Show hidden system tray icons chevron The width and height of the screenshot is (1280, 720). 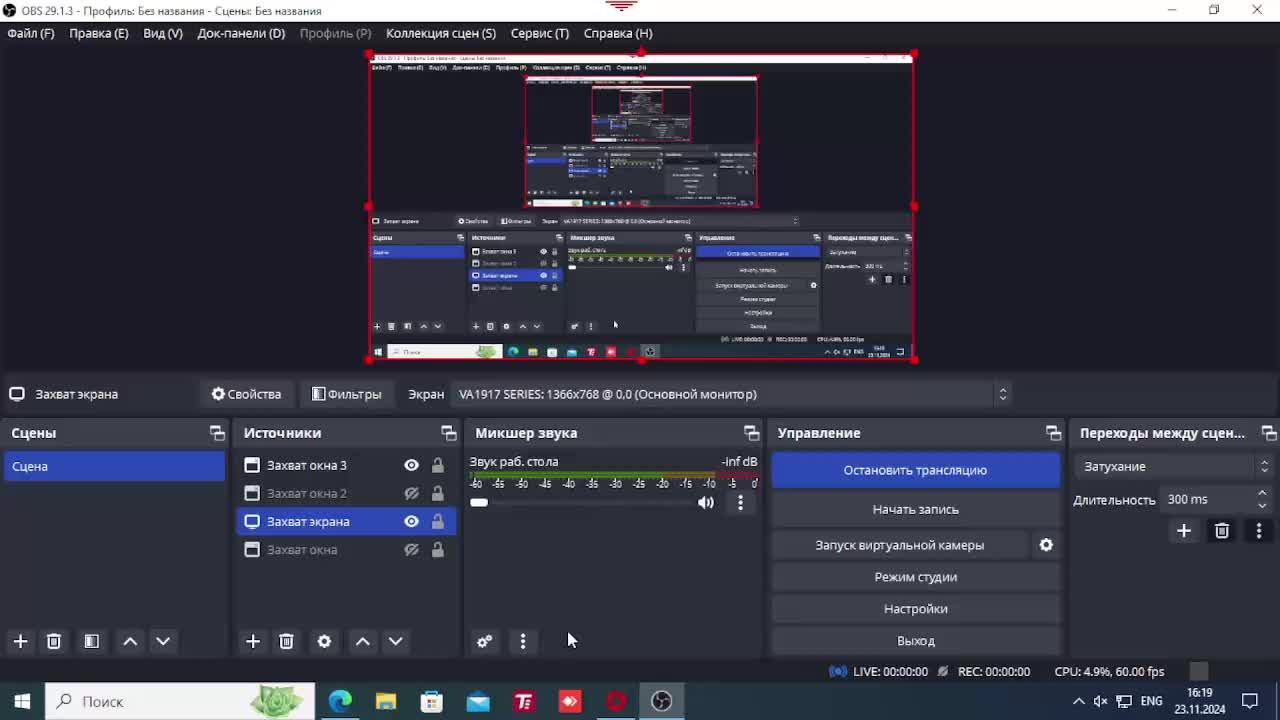pyautogui.click(x=1078, y=701)
